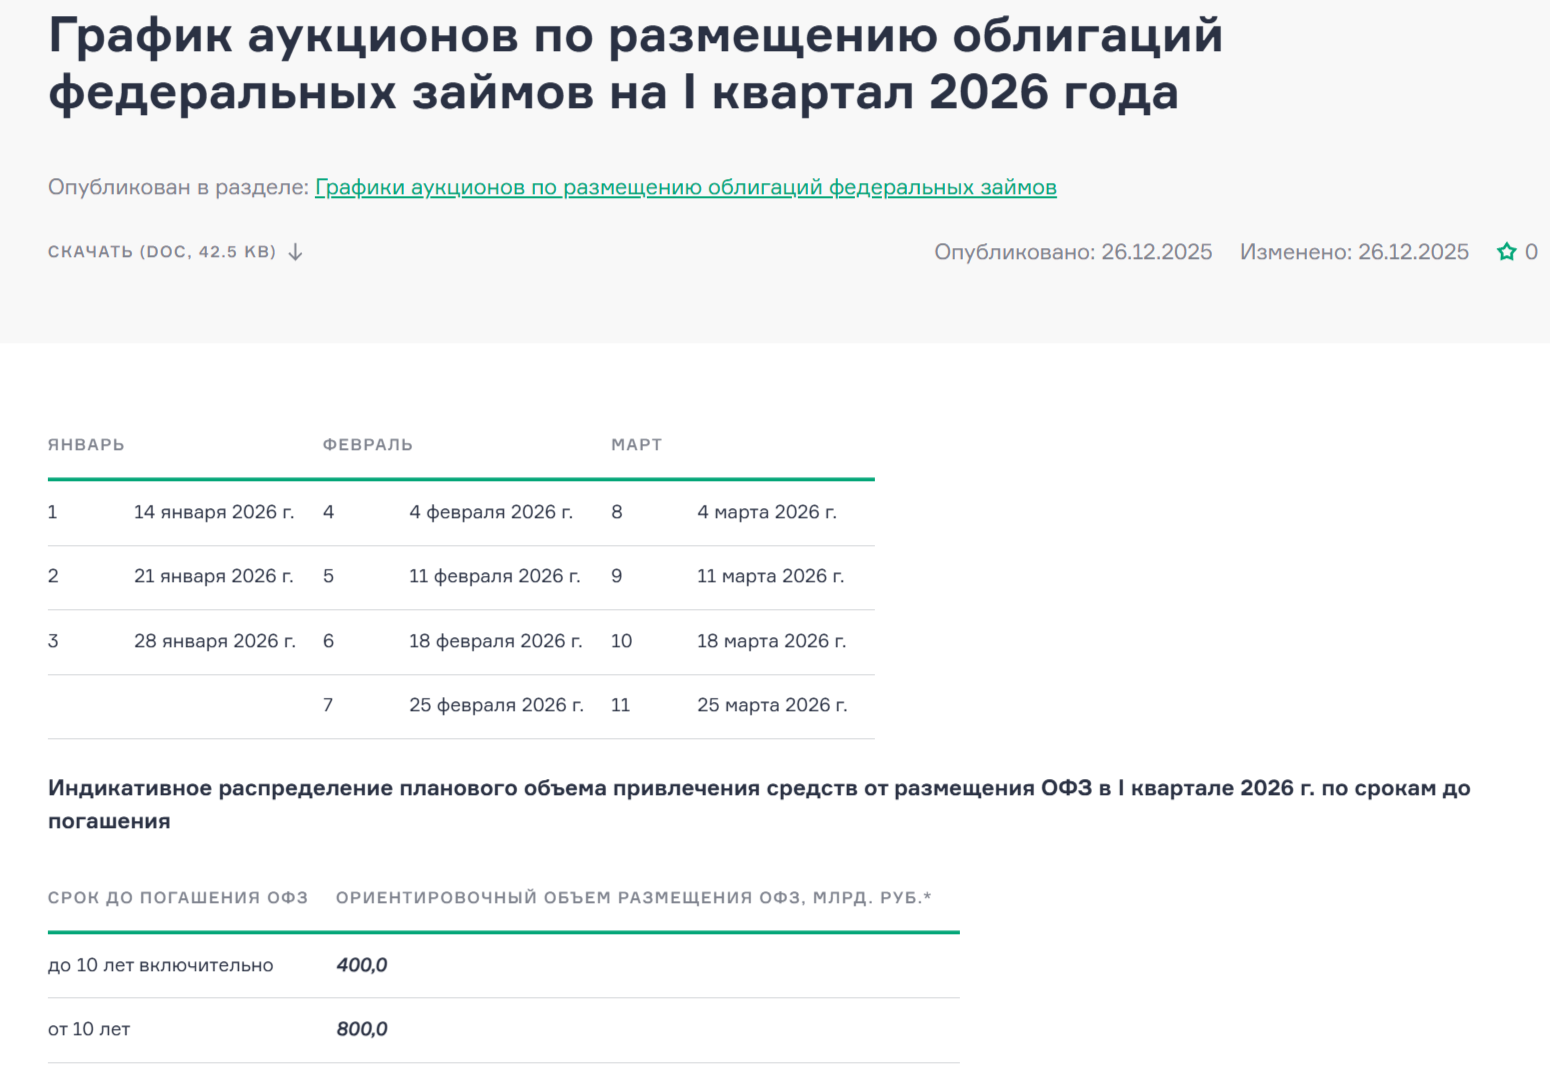
Task: Click auction number 11 in the March column
Action: pyautogui.click(x=621, y=704)
